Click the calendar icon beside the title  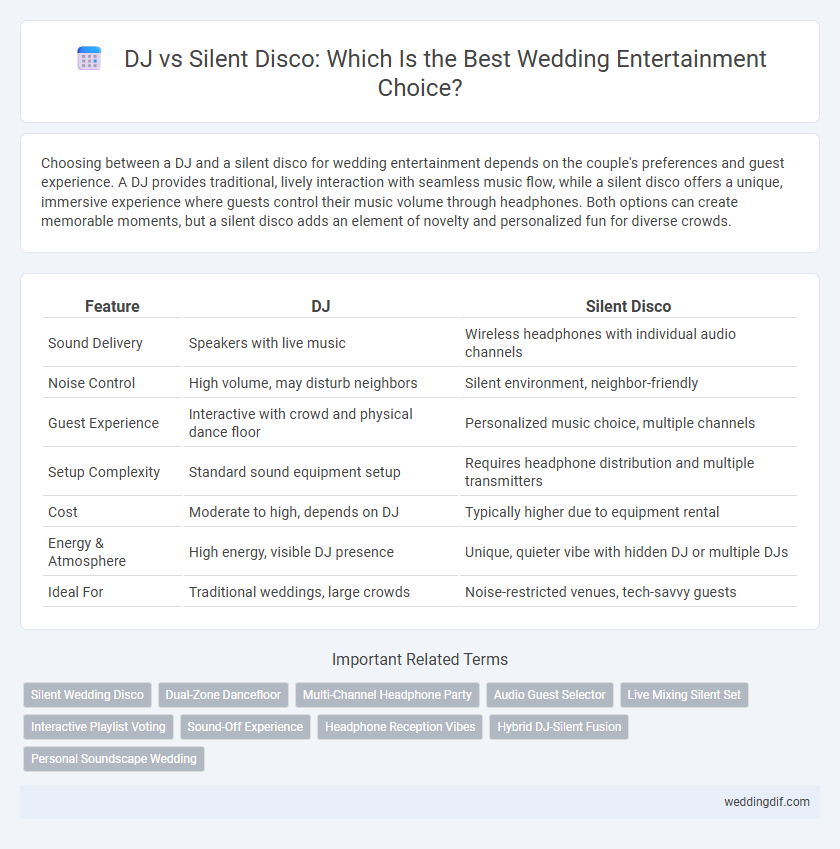tap(89, 58)
